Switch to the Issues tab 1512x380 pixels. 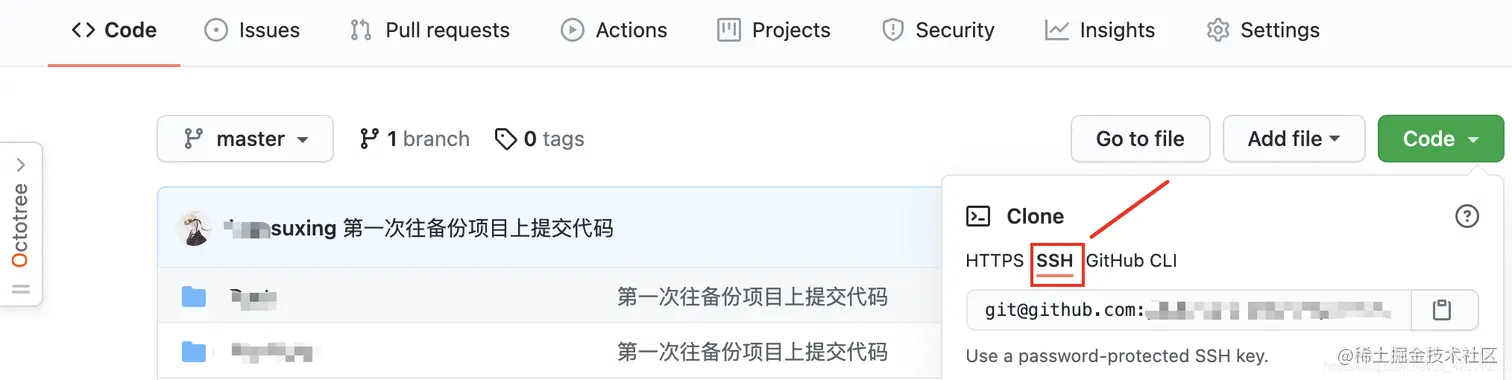[x=252, y=30]
